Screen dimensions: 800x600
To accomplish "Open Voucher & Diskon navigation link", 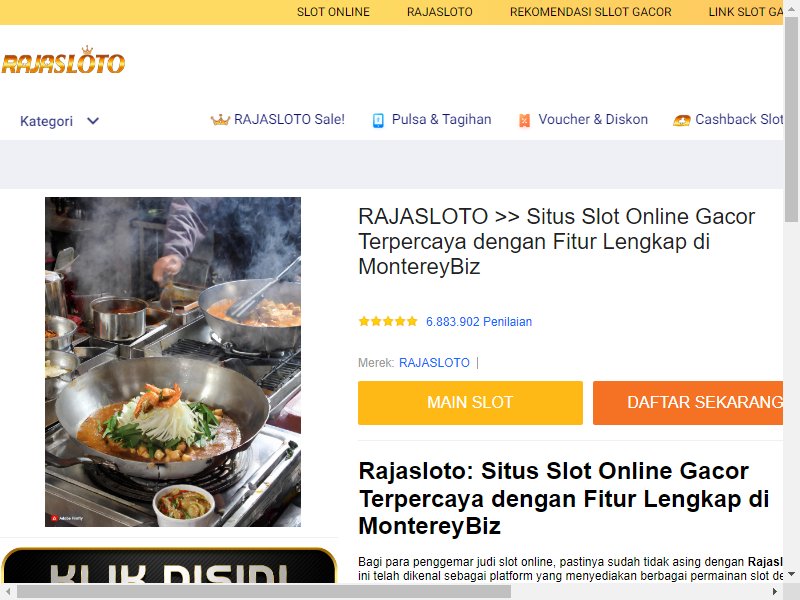I will [593, 119].
